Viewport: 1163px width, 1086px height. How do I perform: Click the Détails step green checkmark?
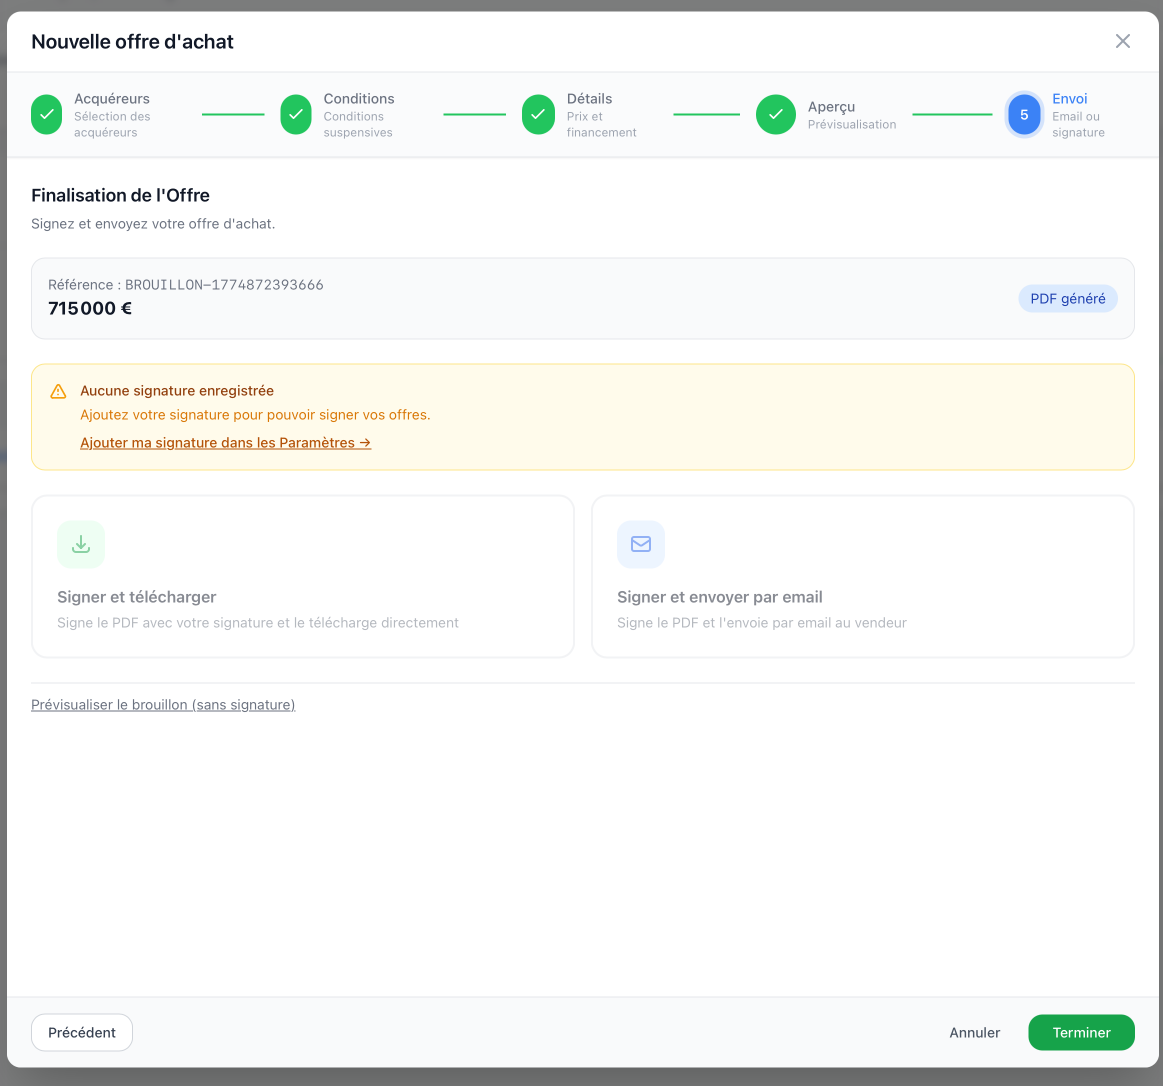(538, 114)
